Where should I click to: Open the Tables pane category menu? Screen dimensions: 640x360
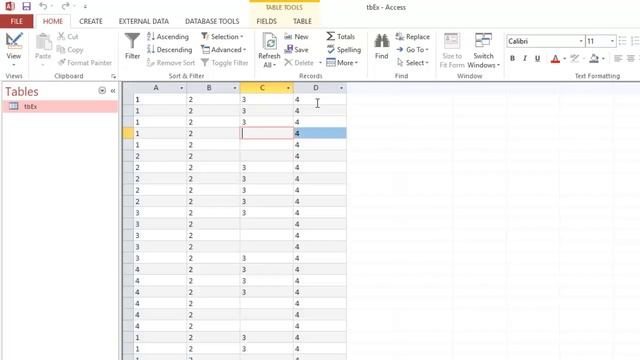(x=102, y=91)
